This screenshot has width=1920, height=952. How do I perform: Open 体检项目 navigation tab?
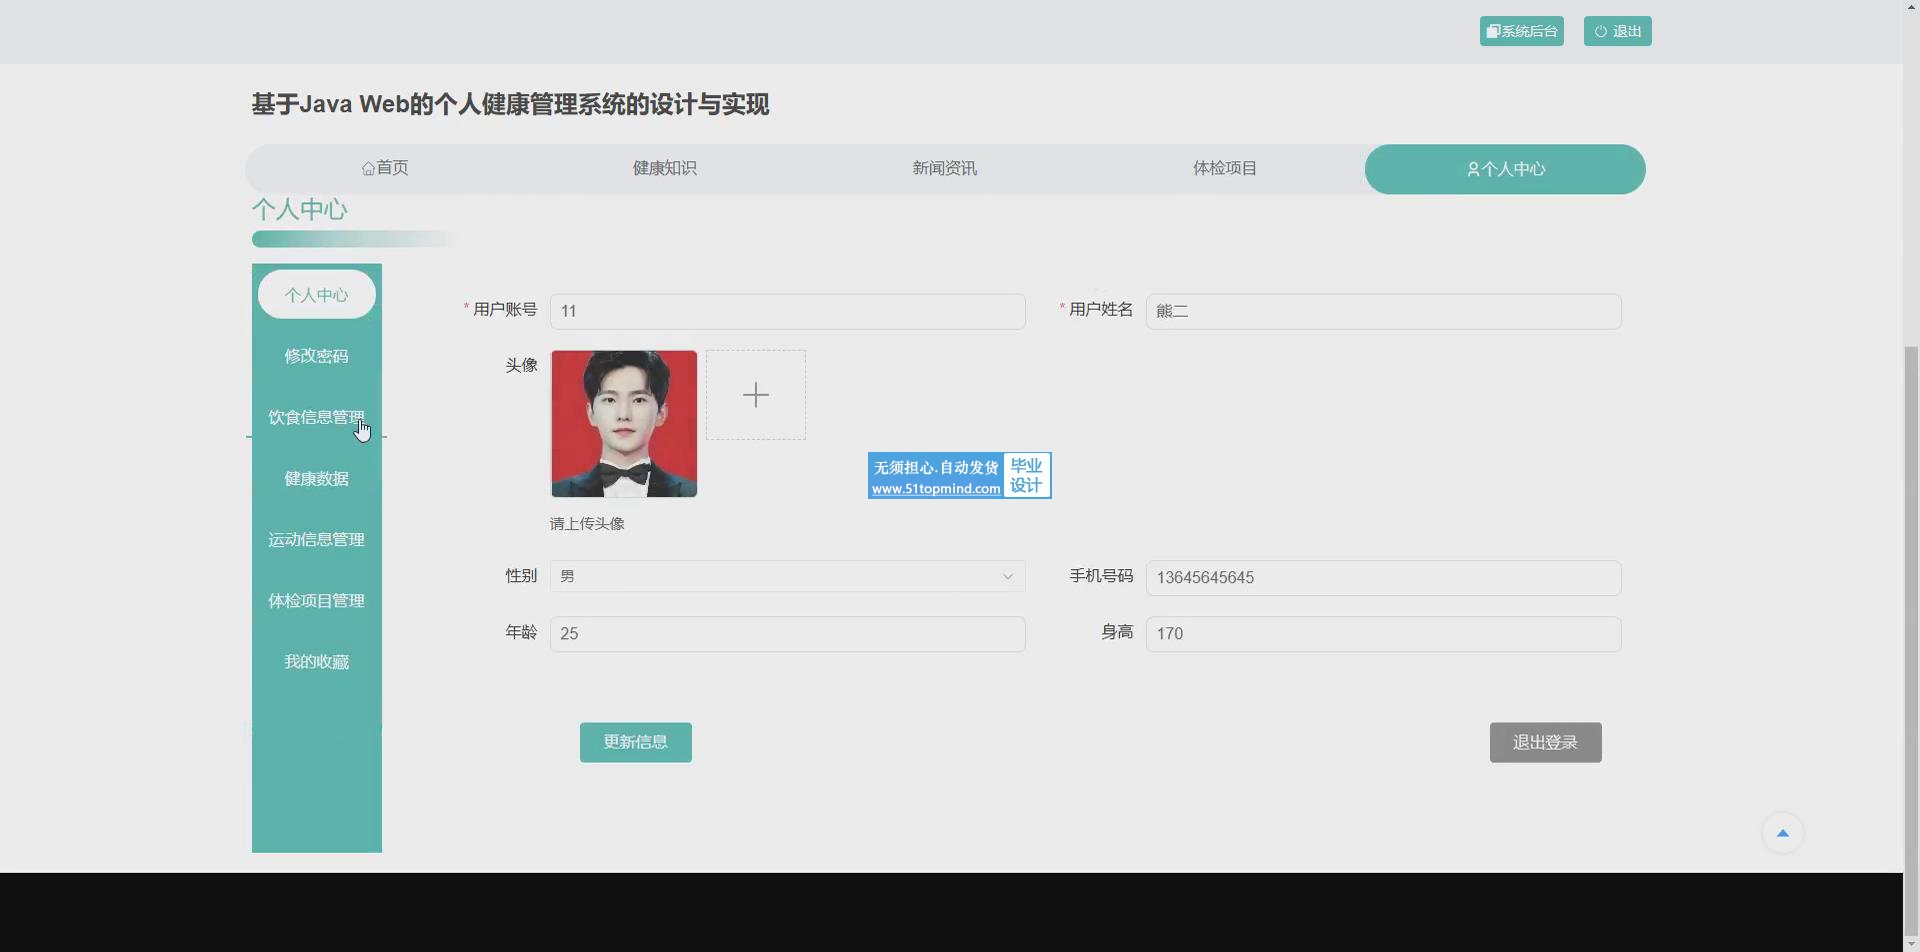click(1224, 168)
